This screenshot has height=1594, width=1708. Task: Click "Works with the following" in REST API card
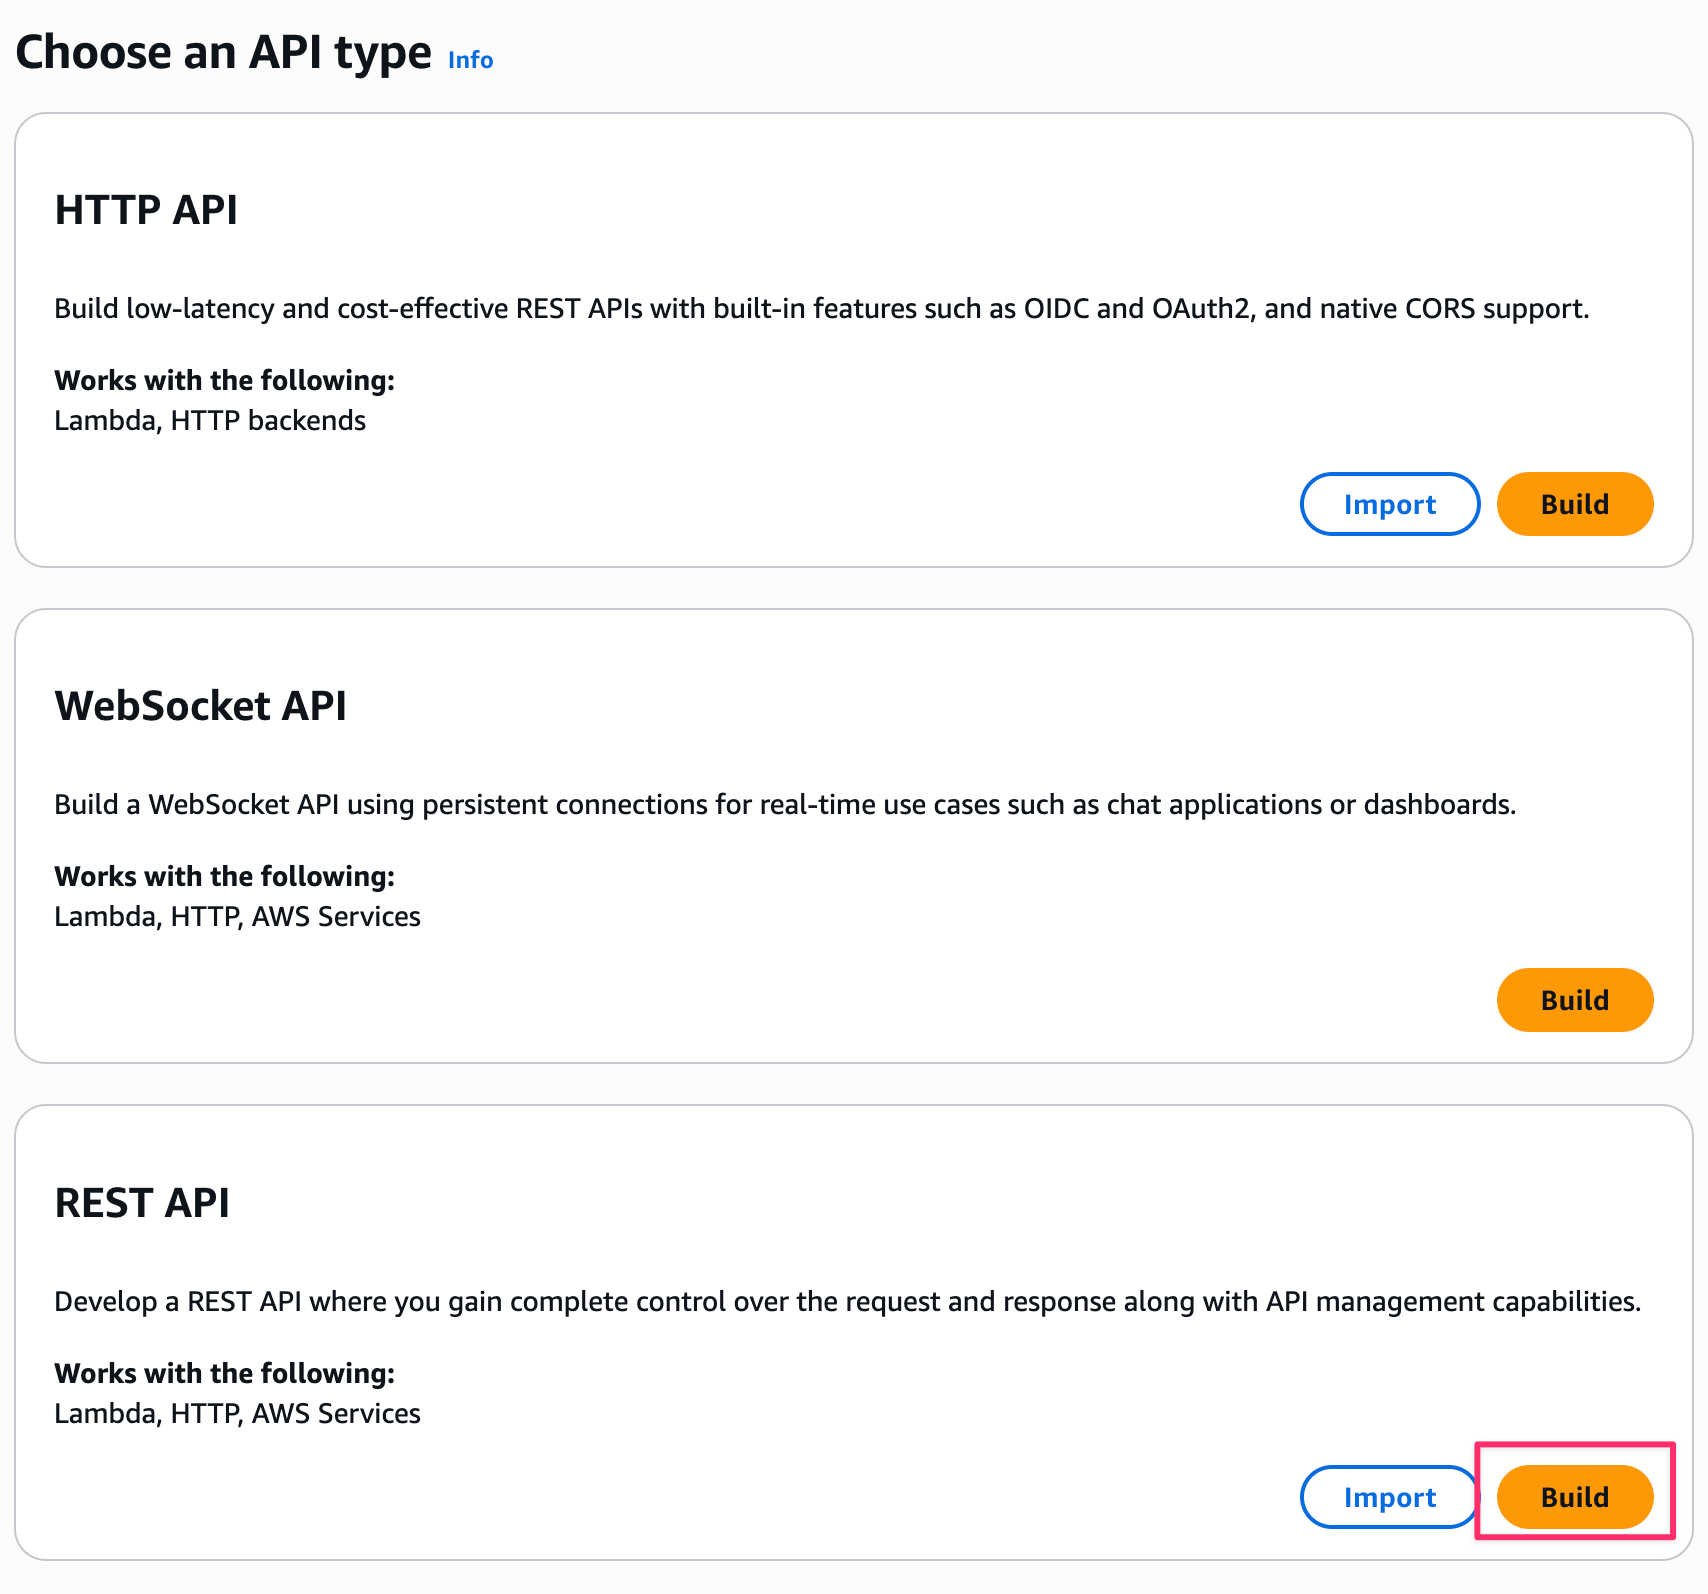[x=224, y=1373]
